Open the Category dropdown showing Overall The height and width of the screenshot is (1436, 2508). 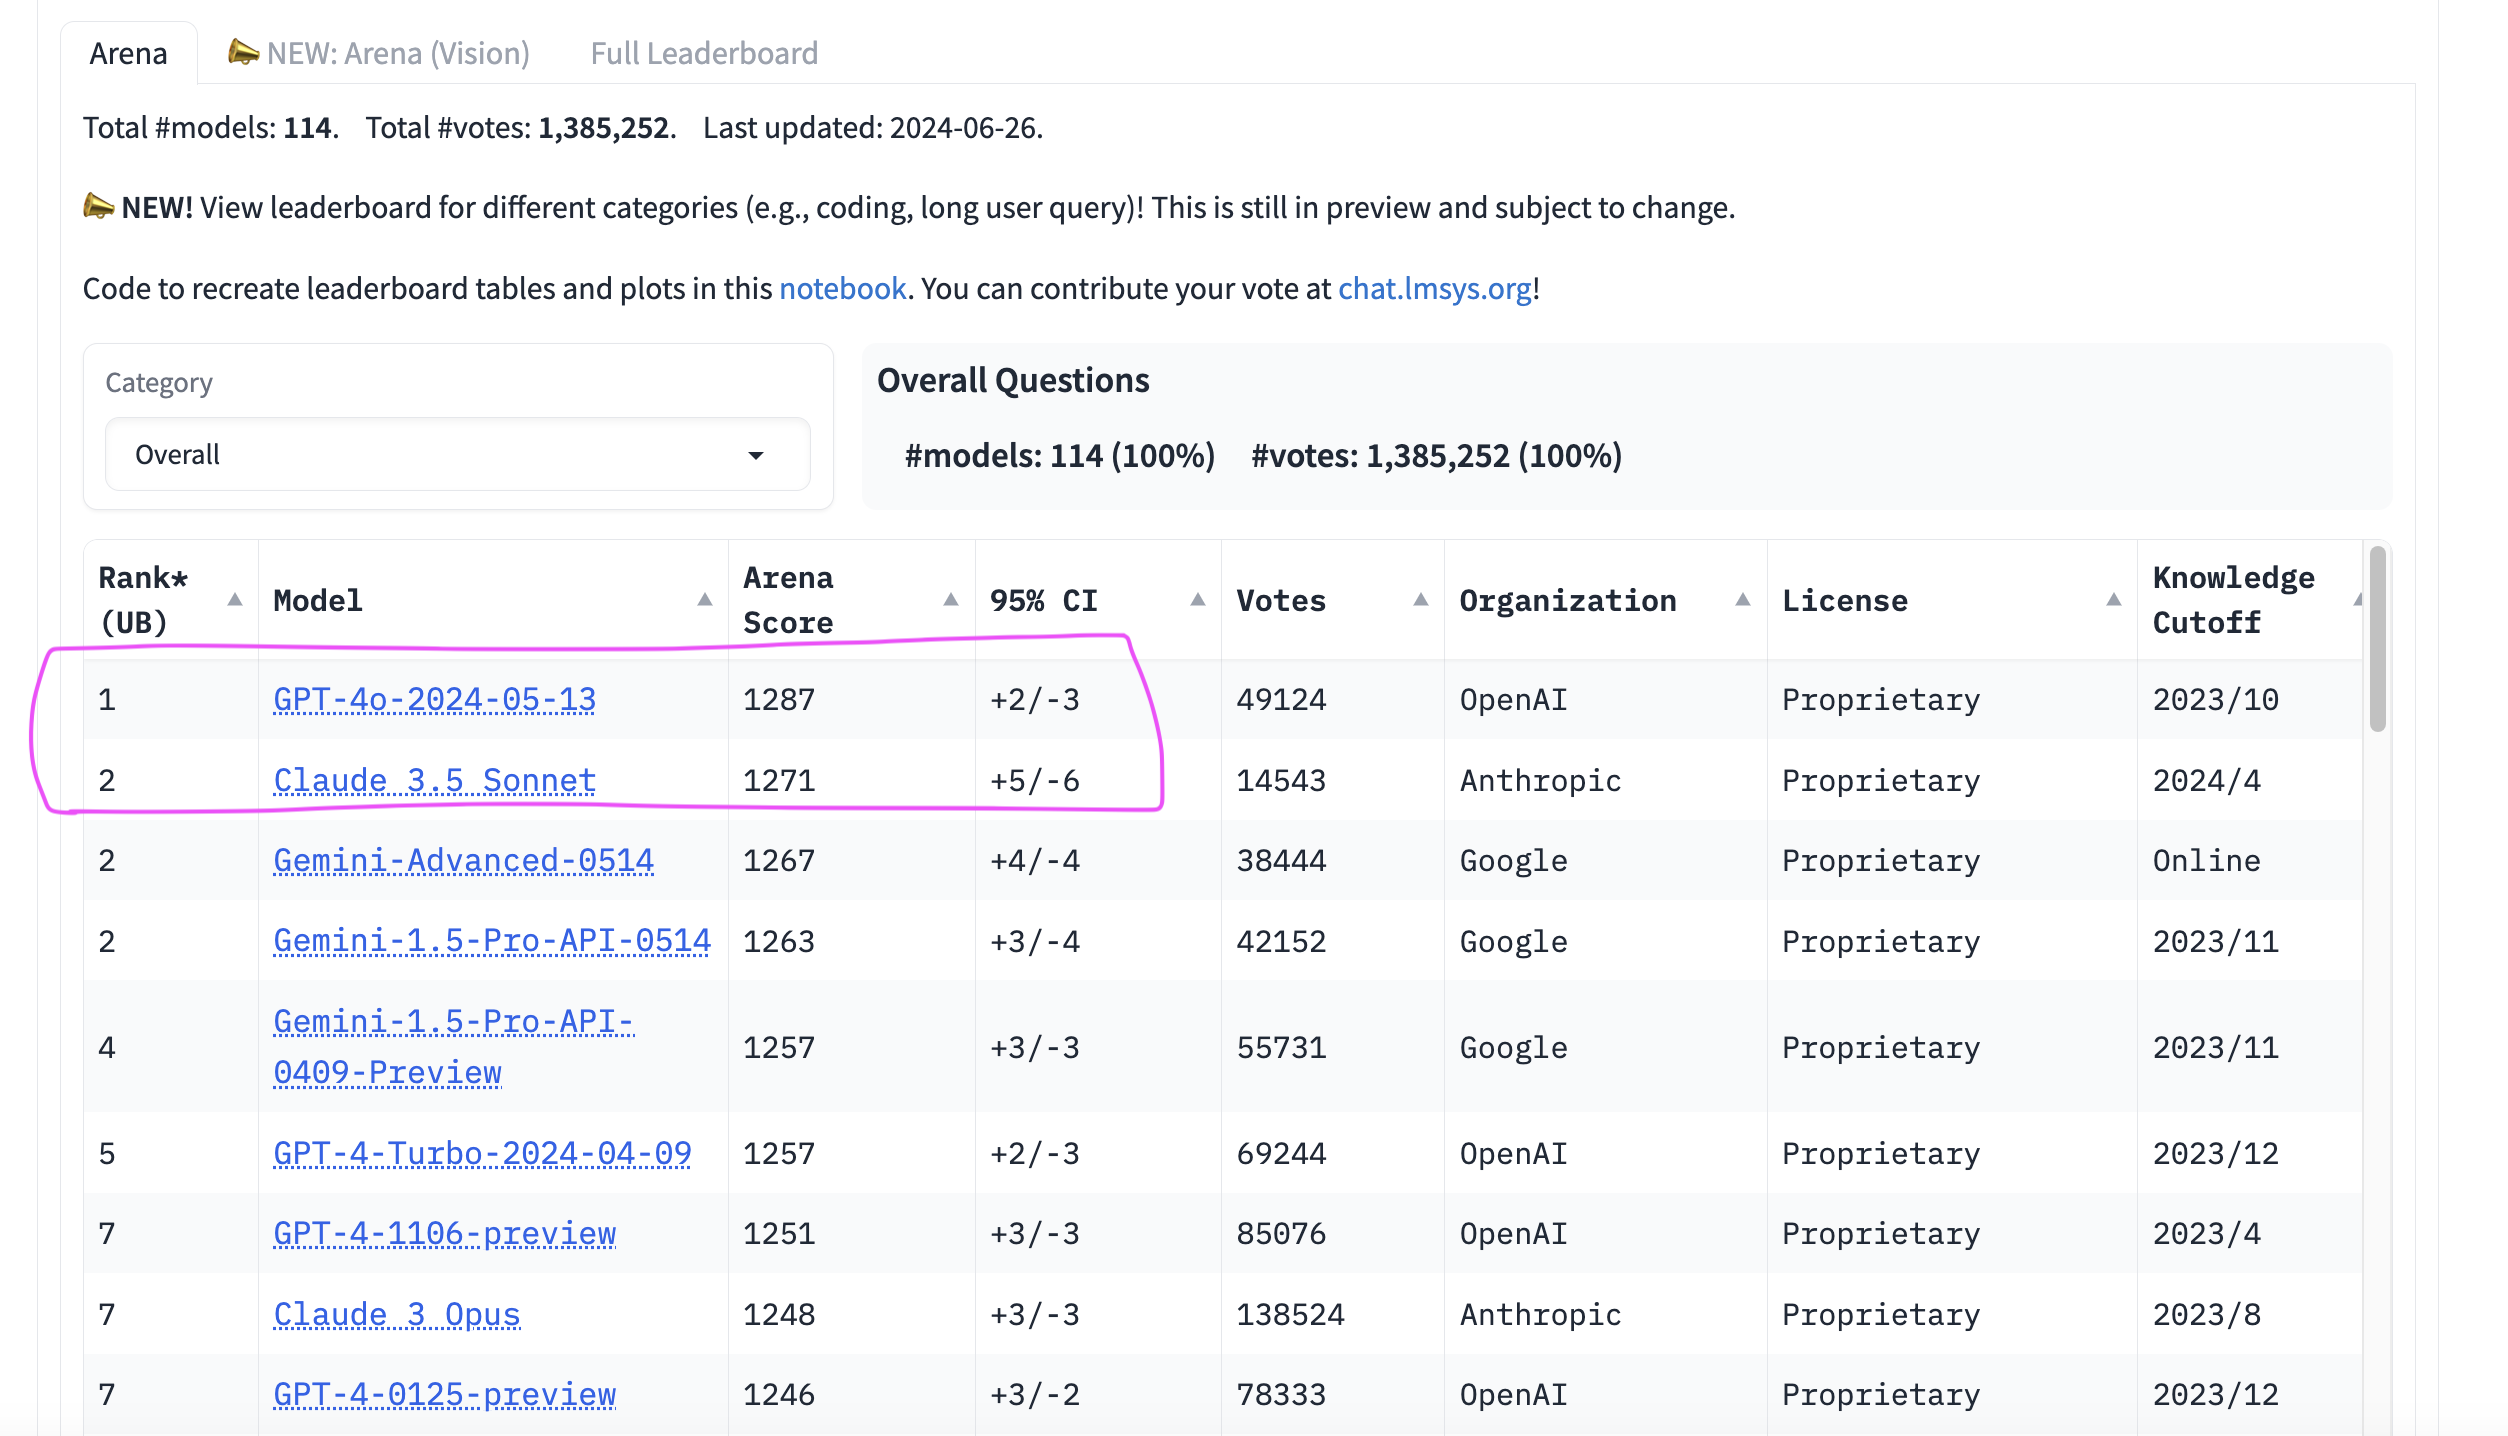point(458,455)
